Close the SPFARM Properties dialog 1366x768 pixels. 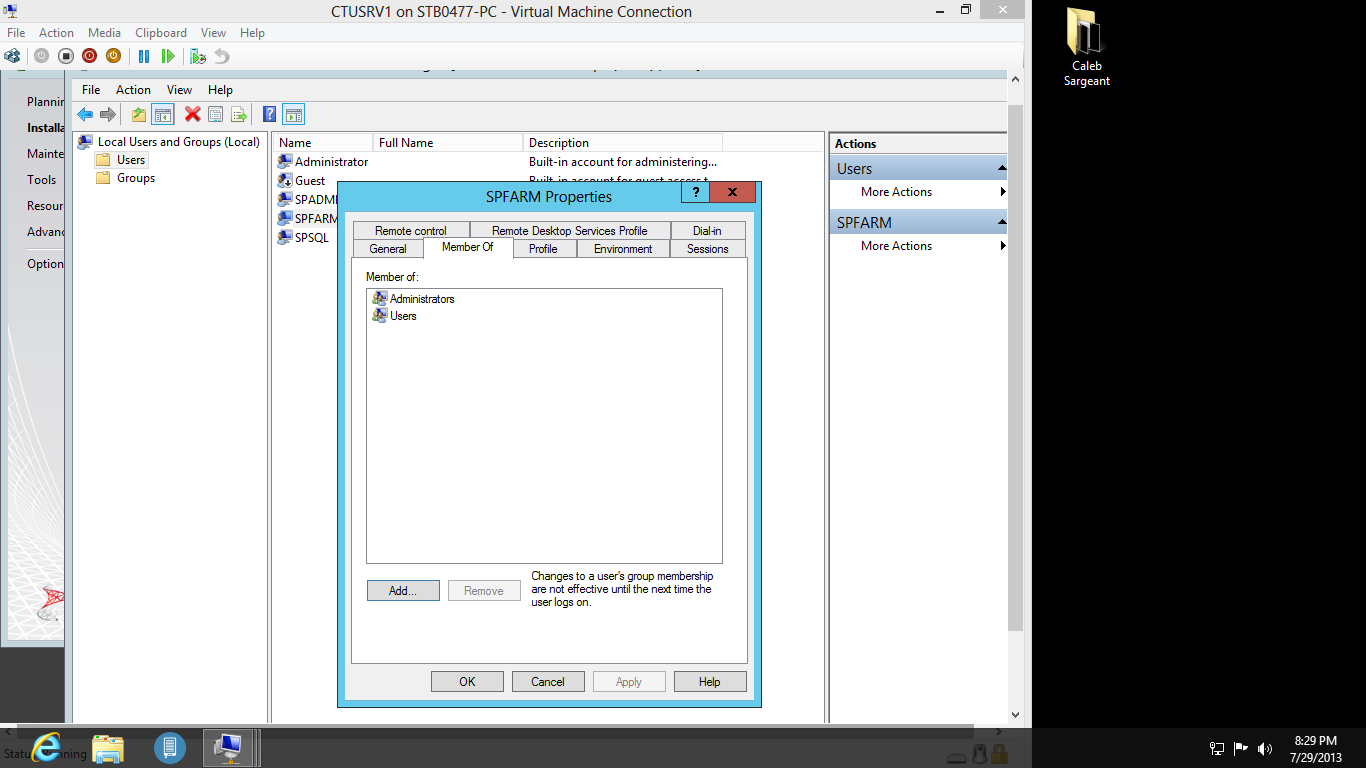[733, 192]
